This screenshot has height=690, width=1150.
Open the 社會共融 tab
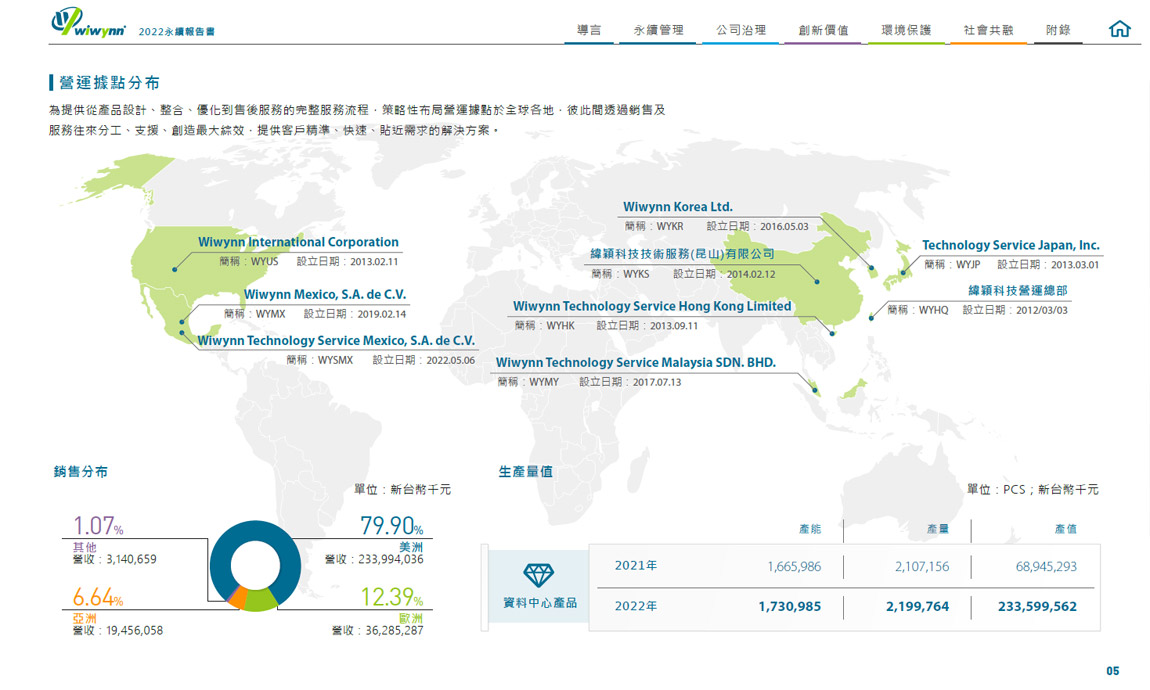click(988, 30)
